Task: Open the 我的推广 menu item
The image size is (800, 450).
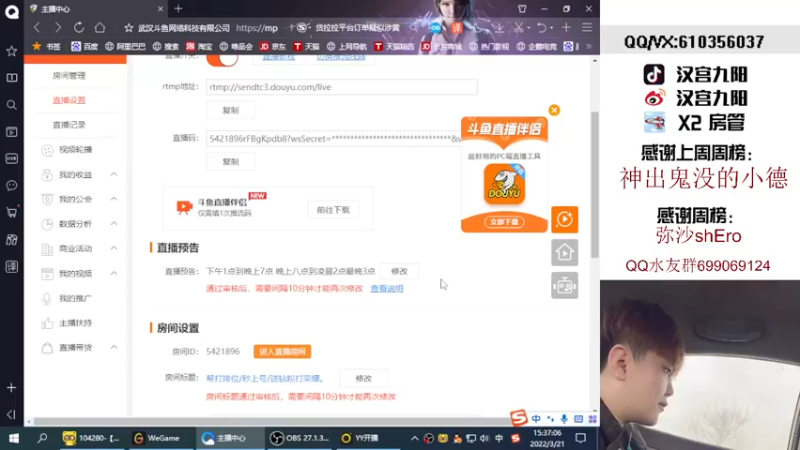Action: point(75,298)
